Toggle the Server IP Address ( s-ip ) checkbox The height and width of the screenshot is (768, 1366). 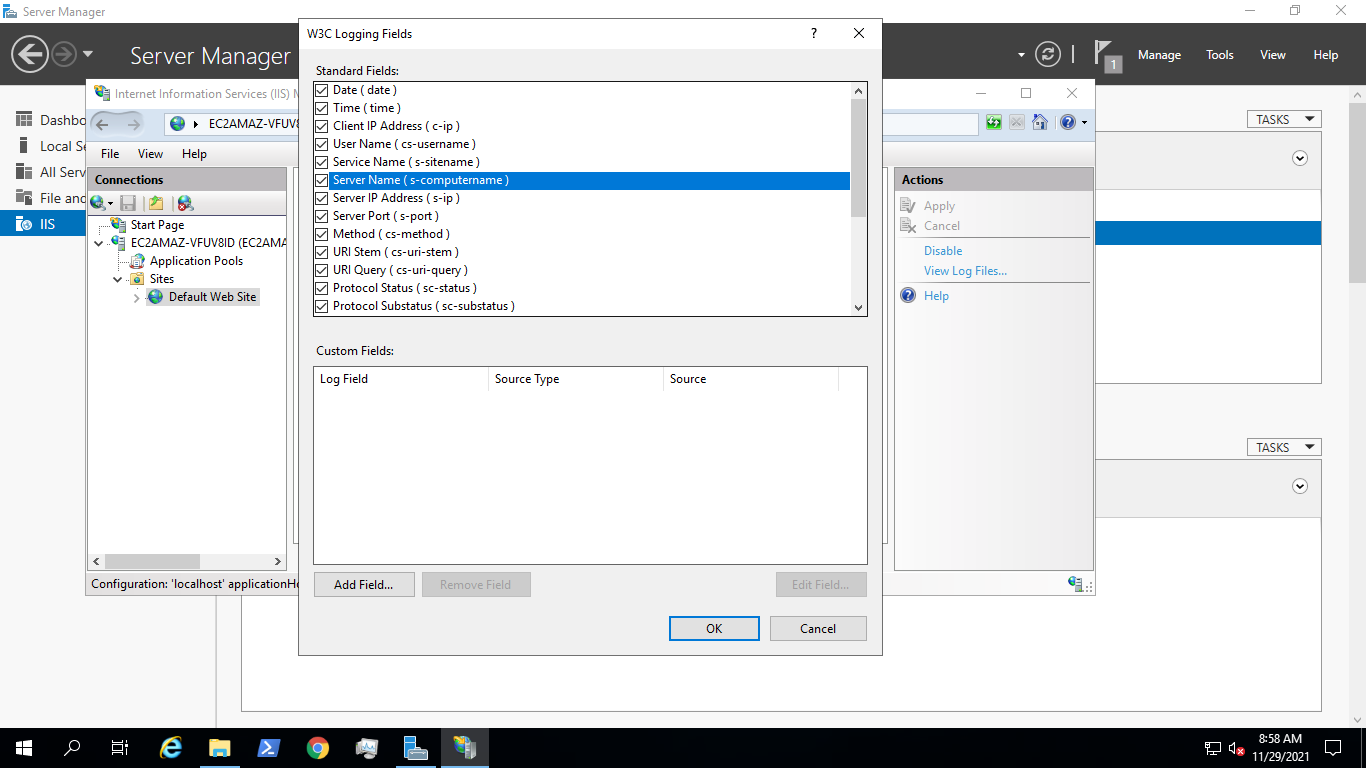click(x=322, y=198)
